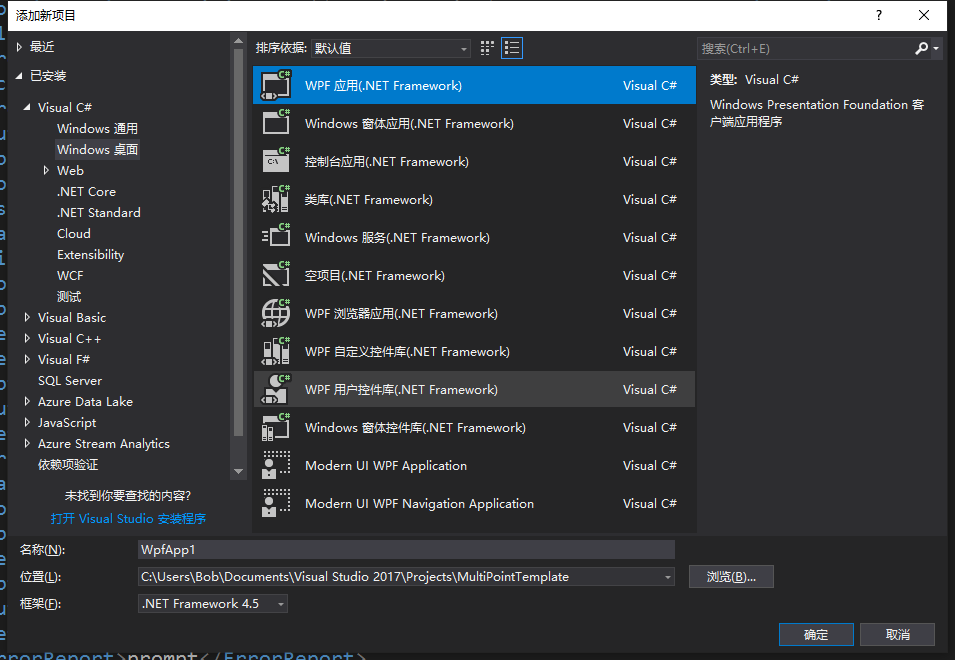Image resolution: width=955 pixels, height=660 pixels.
Task: Switch template list to small icons view
Action: (487, 47)
